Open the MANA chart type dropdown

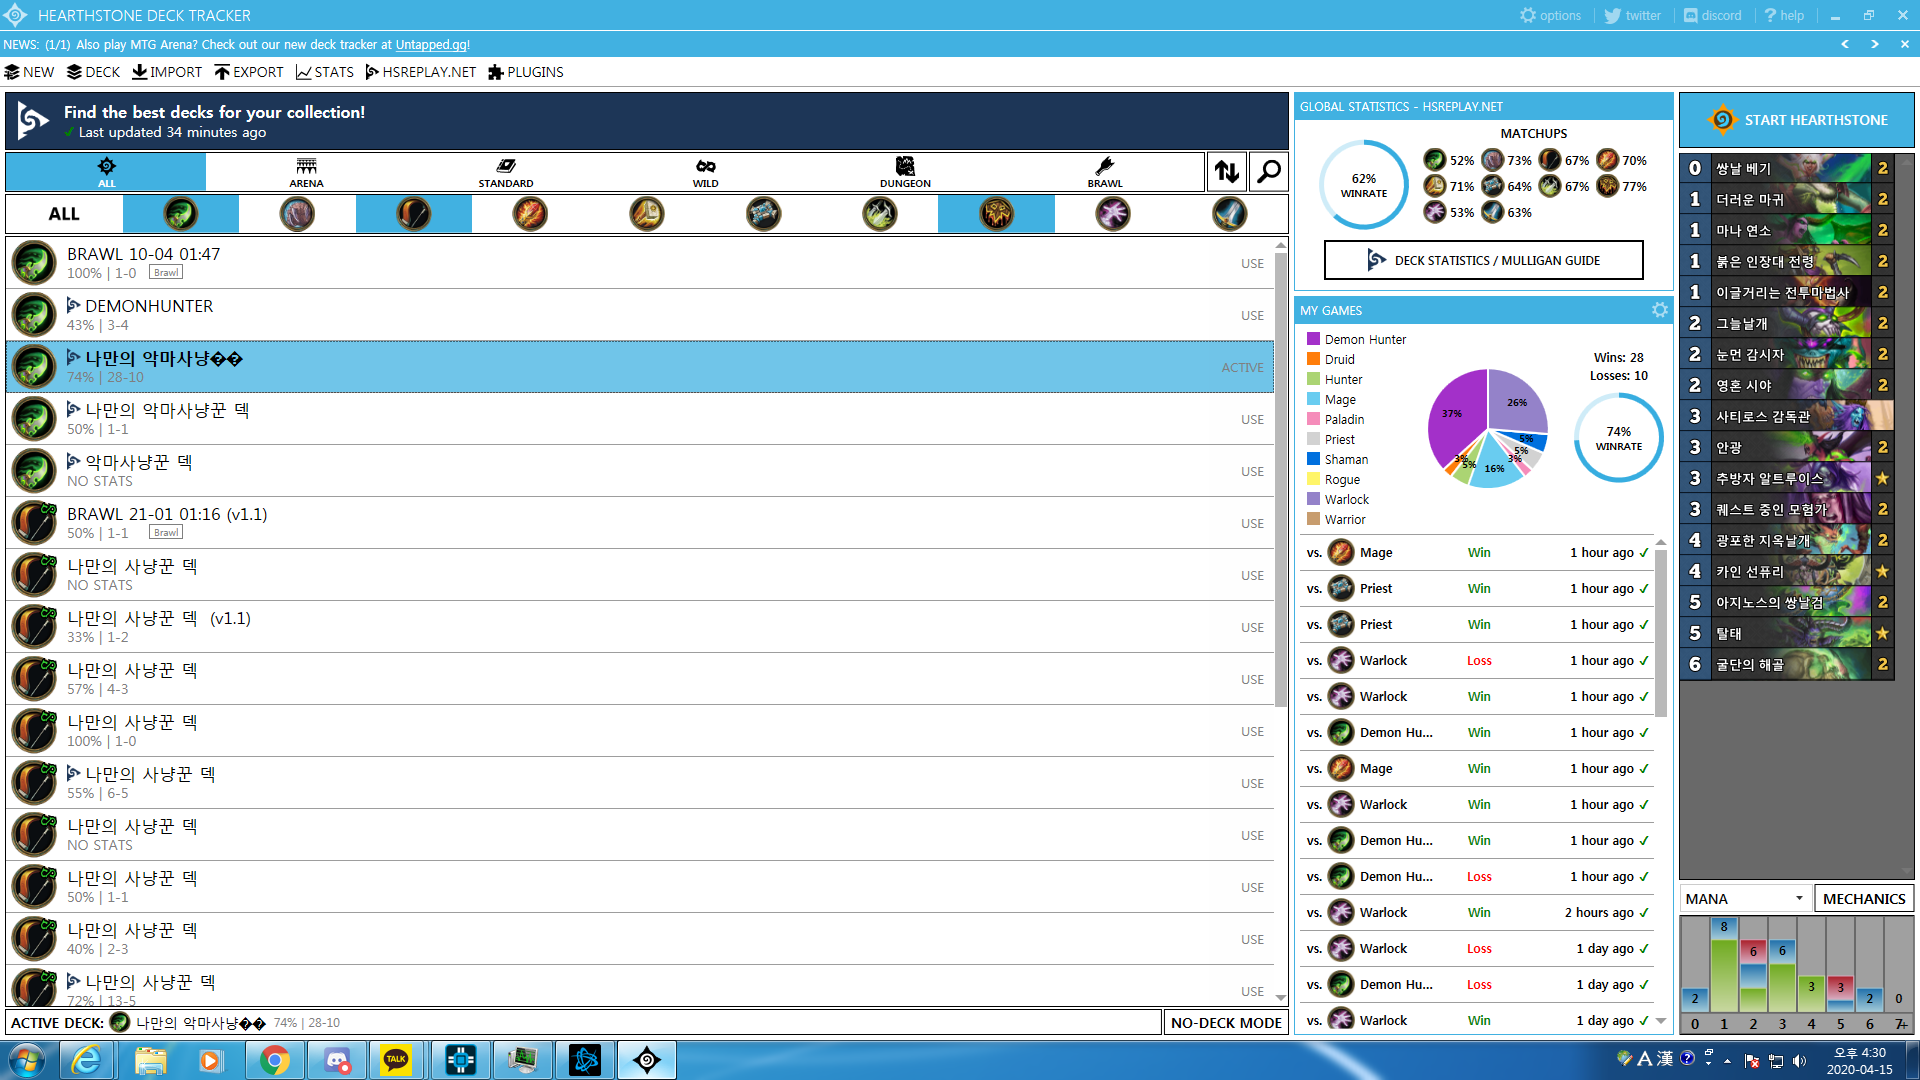[1745, 898]
